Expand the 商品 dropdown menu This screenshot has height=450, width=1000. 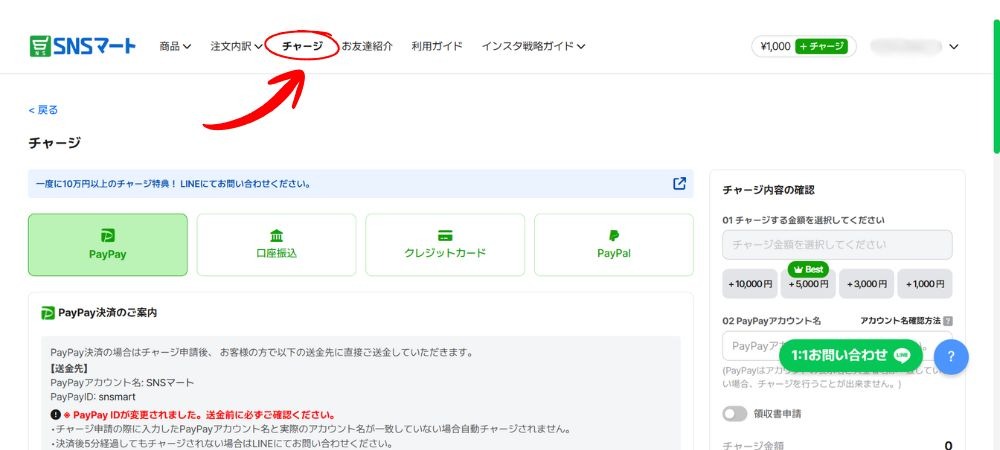tap(175, 46)
